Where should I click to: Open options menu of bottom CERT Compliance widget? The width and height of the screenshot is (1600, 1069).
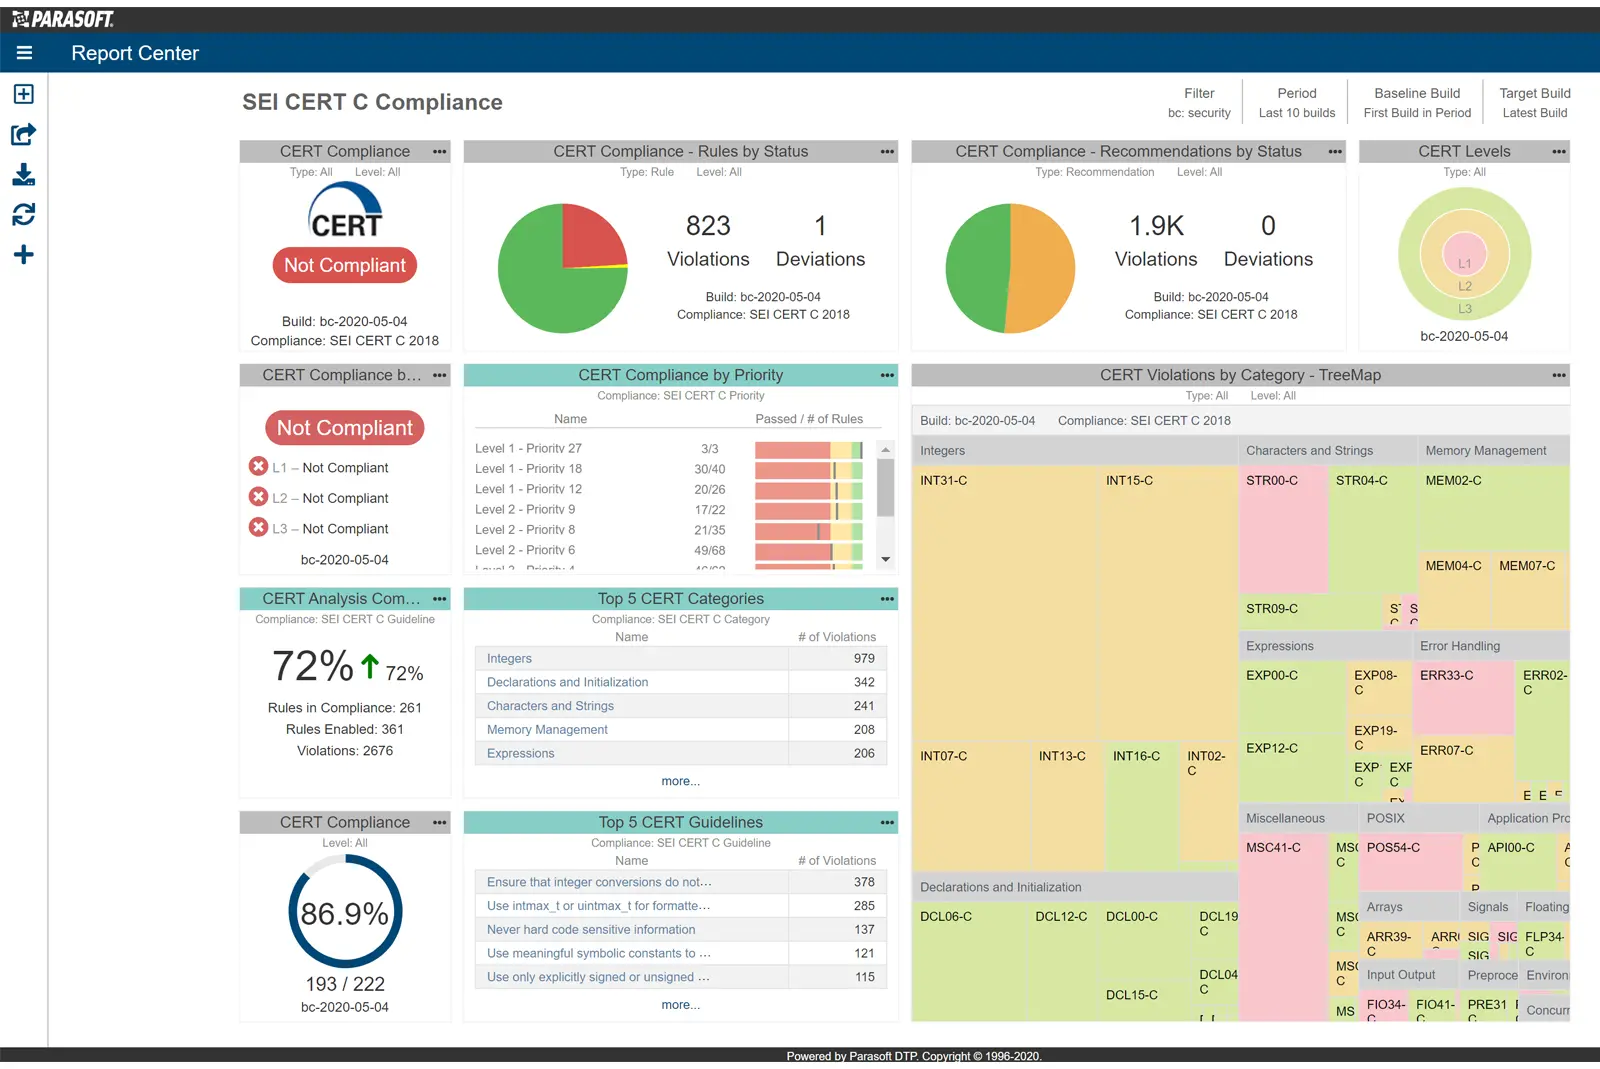(439, 822)
